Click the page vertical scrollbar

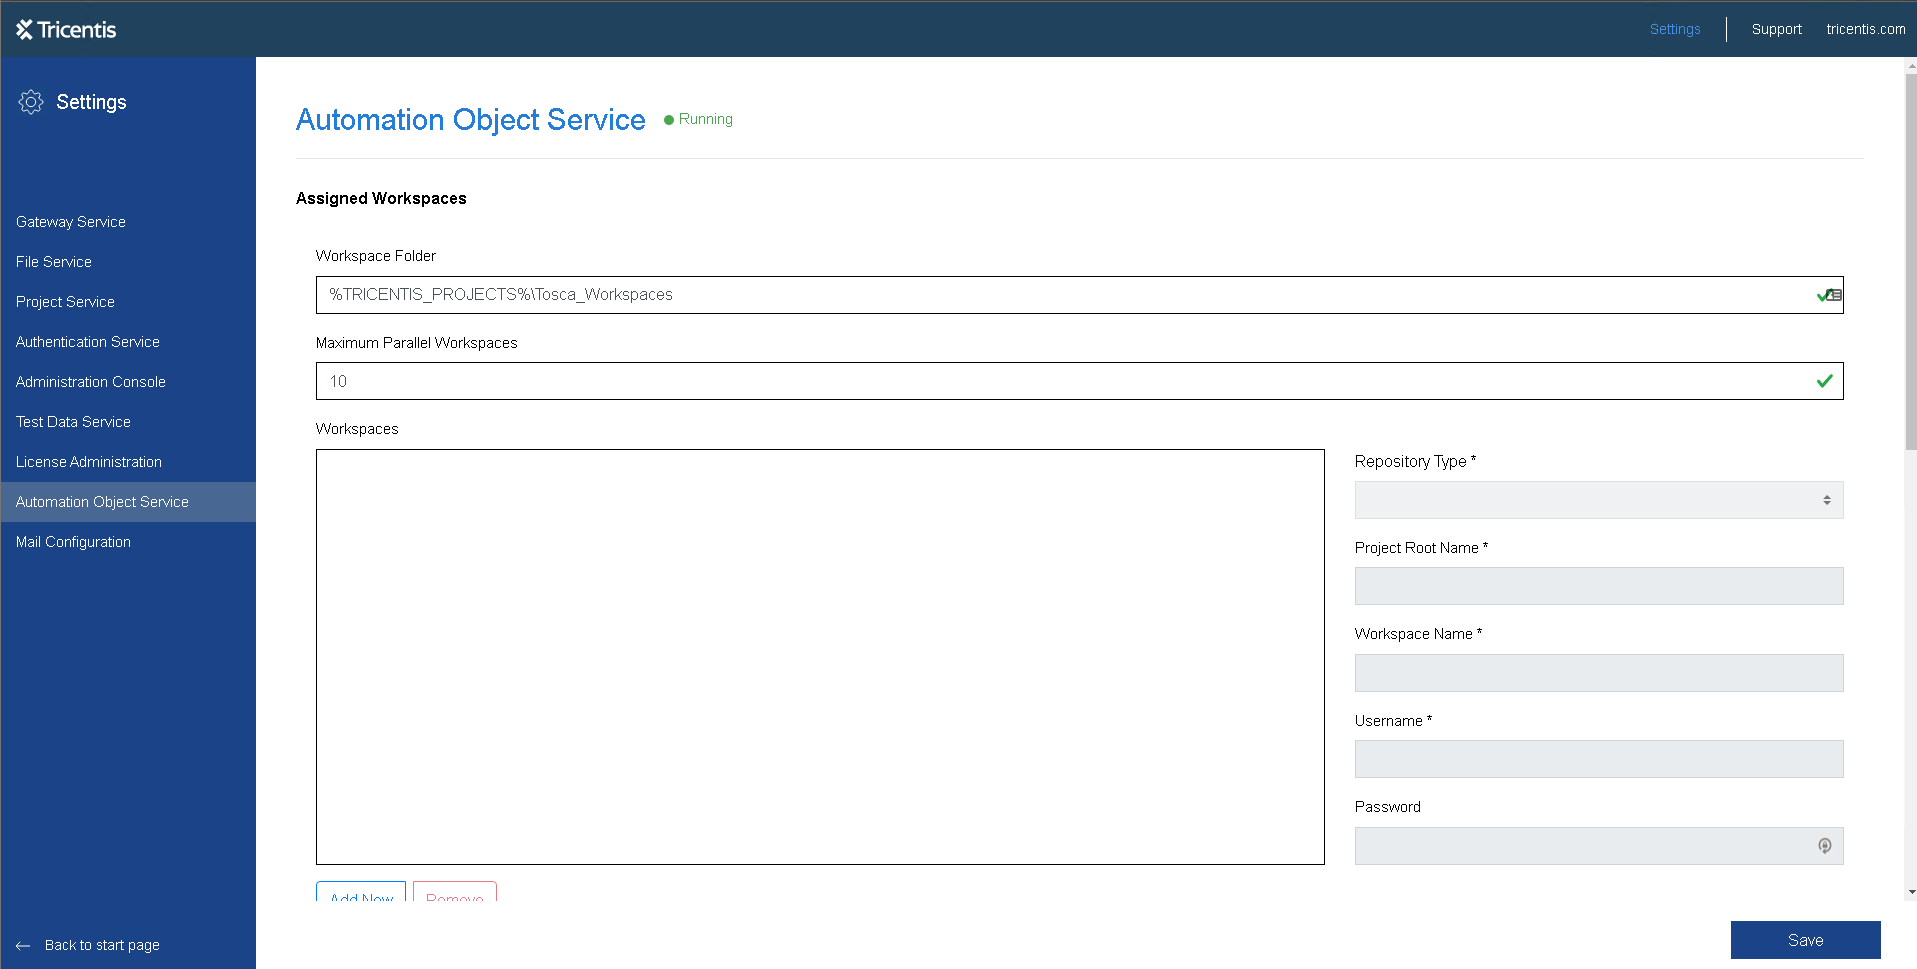(1910, 260)
